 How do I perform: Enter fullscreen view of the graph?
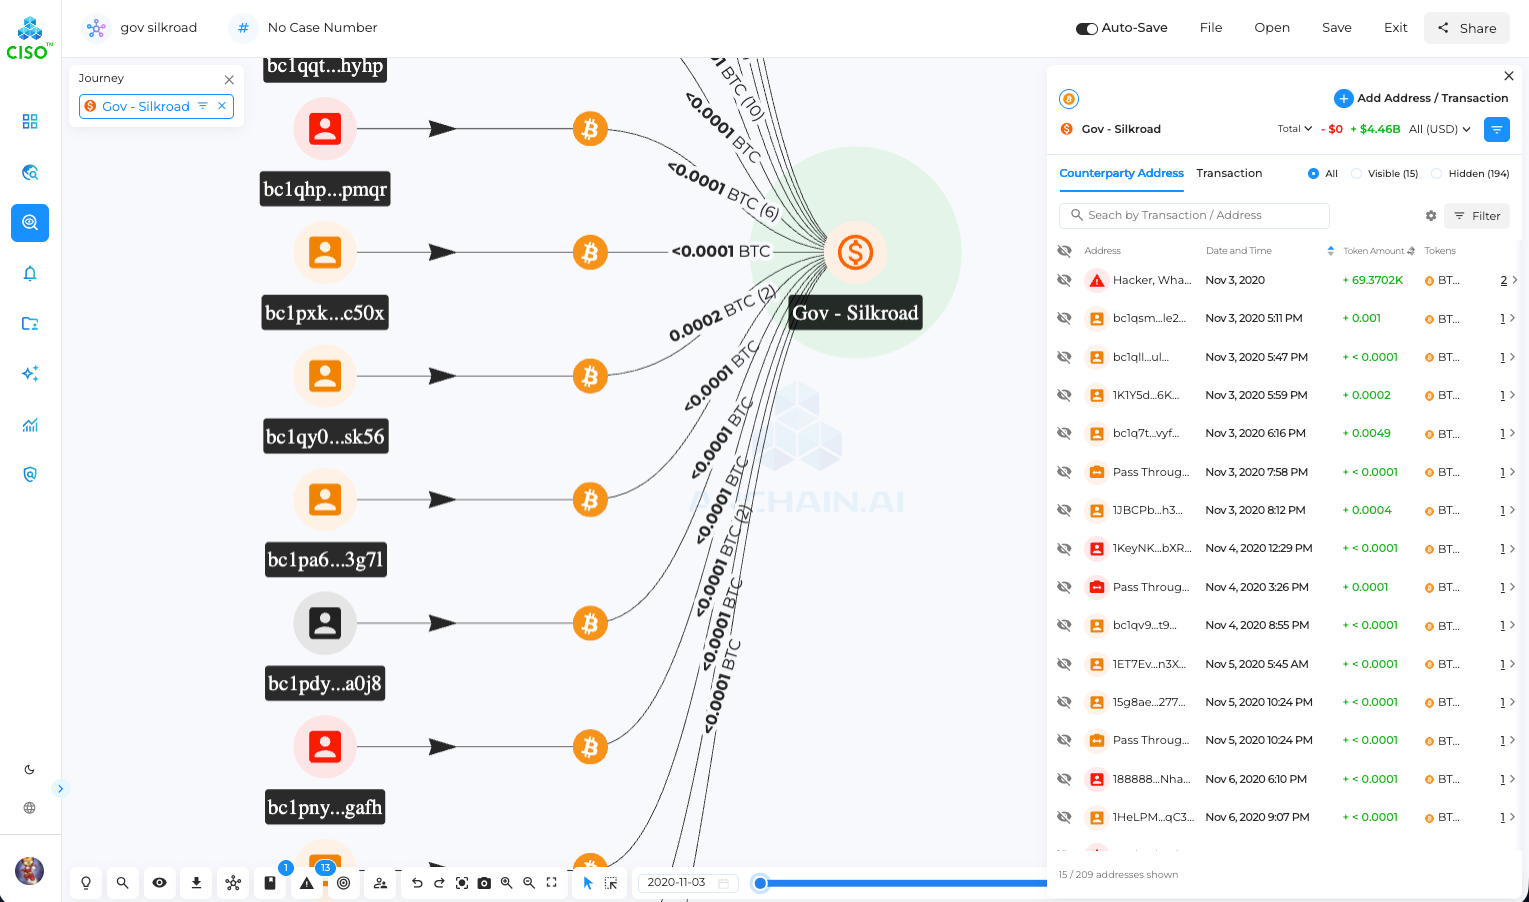[551, 883]
